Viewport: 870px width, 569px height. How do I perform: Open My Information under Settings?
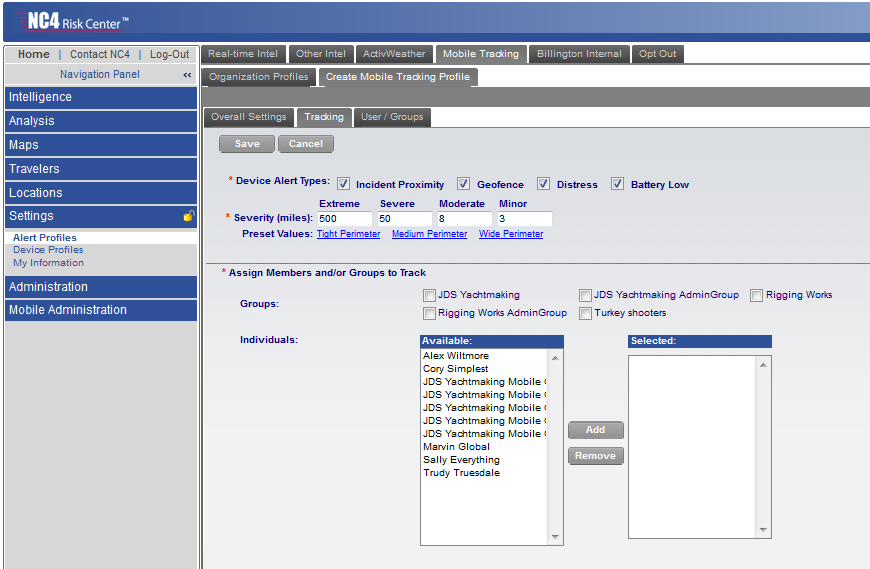coord(49,263)
